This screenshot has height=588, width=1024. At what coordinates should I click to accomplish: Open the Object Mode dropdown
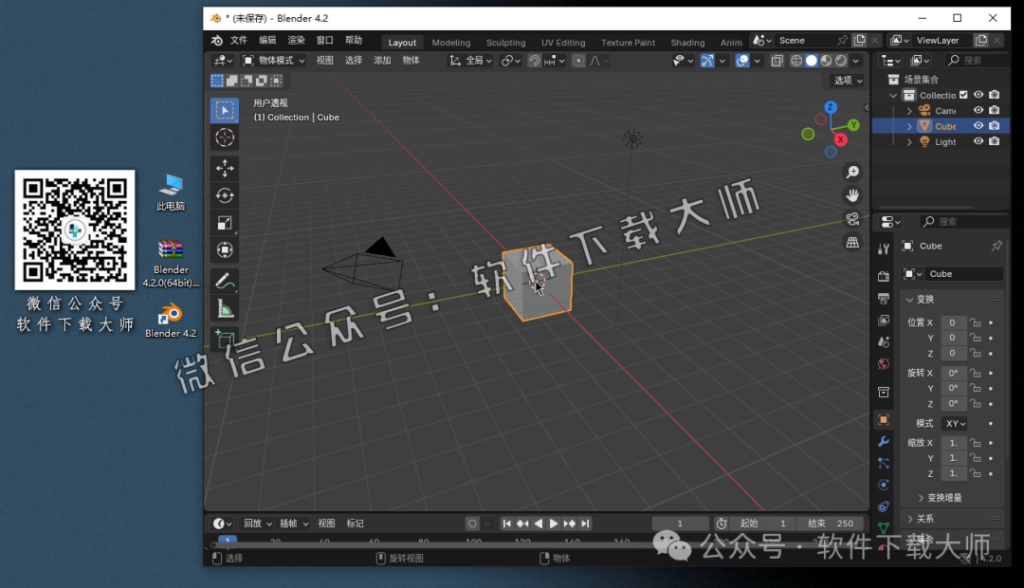coord(269,60)
